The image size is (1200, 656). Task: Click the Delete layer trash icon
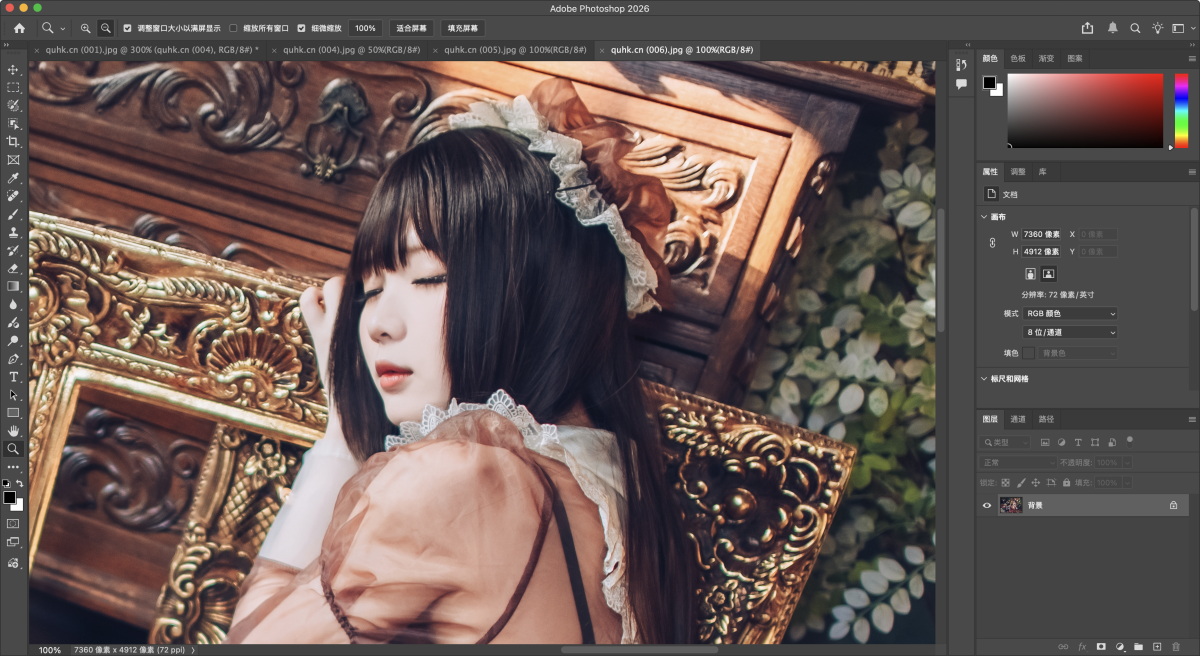(x=1176, y=647)
